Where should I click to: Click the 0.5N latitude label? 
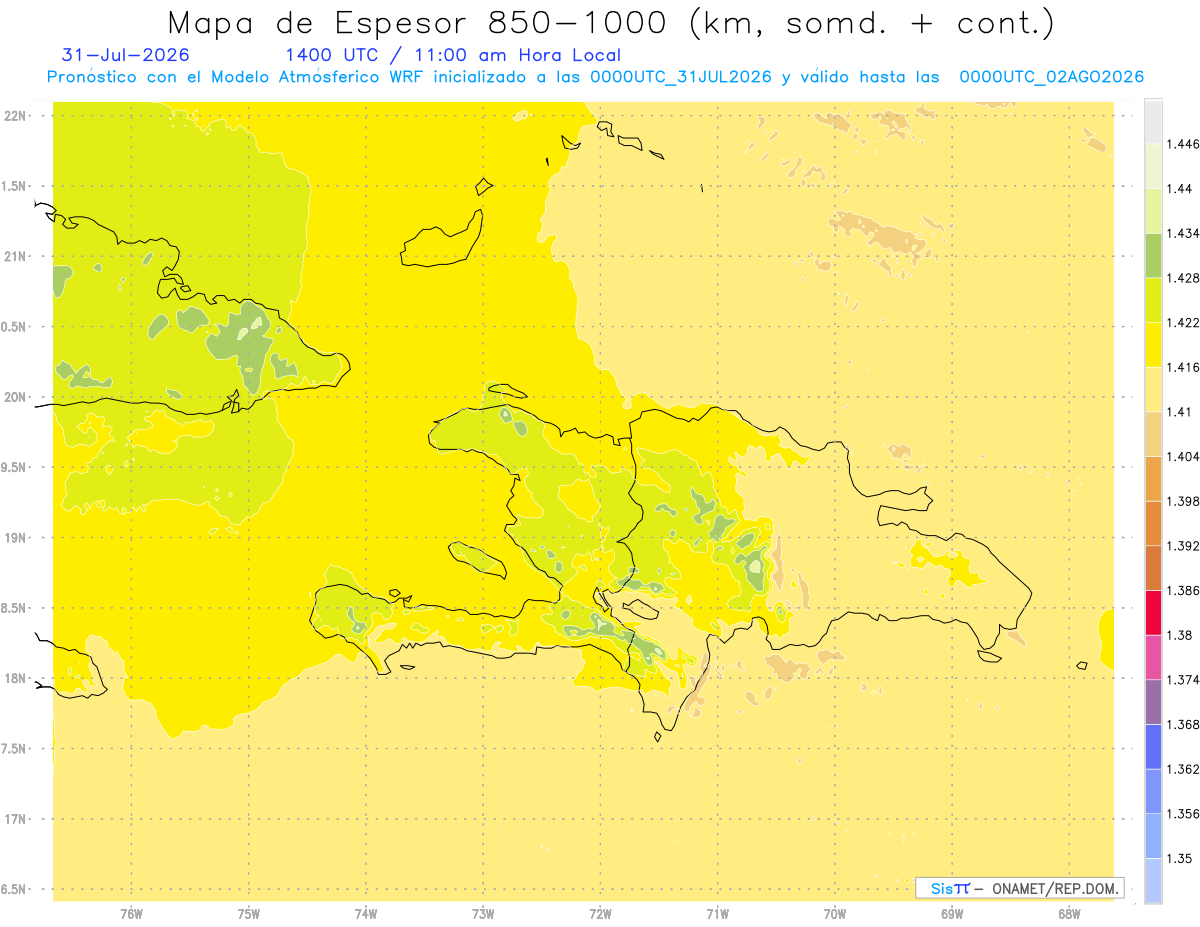[x=15, y=327]
